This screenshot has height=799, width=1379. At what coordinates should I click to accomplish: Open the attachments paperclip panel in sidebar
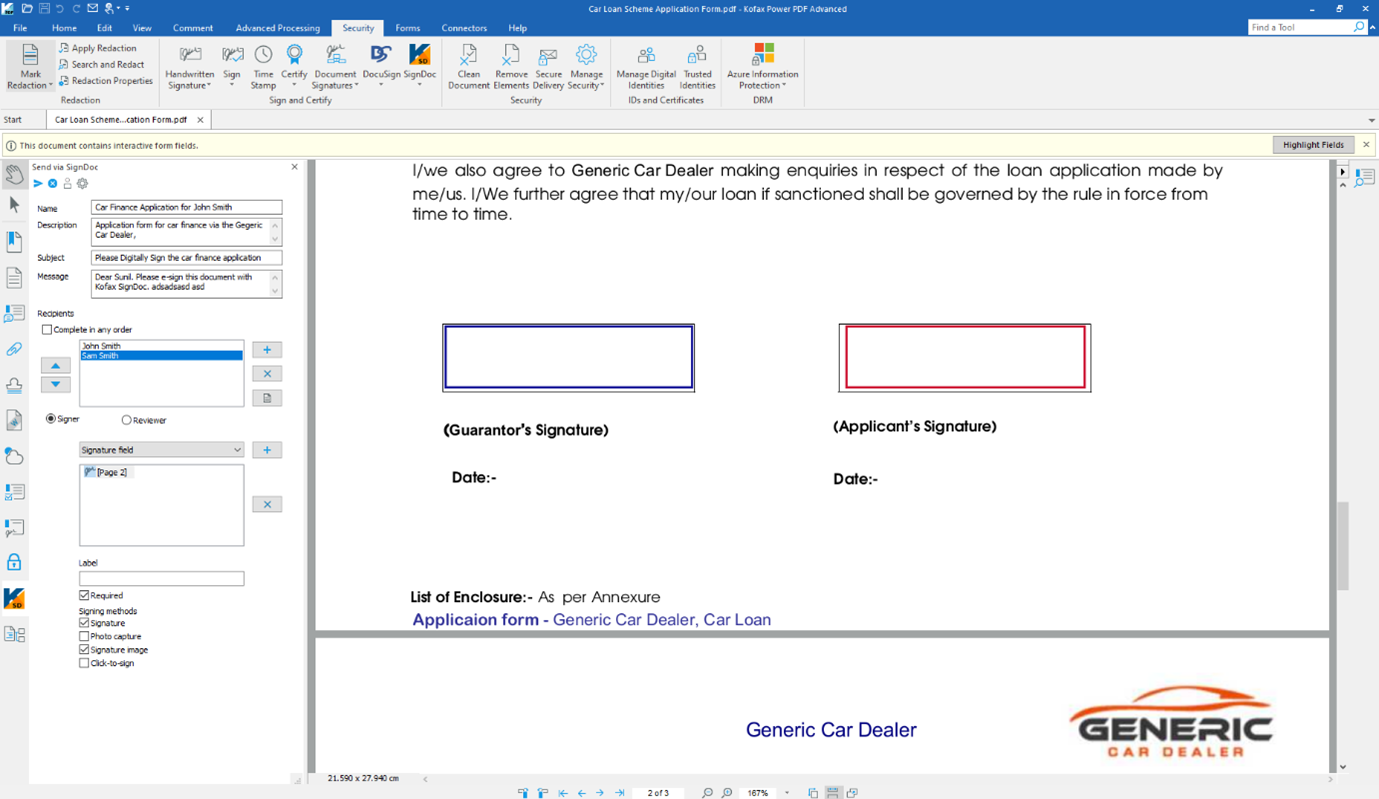click(14, 348)
